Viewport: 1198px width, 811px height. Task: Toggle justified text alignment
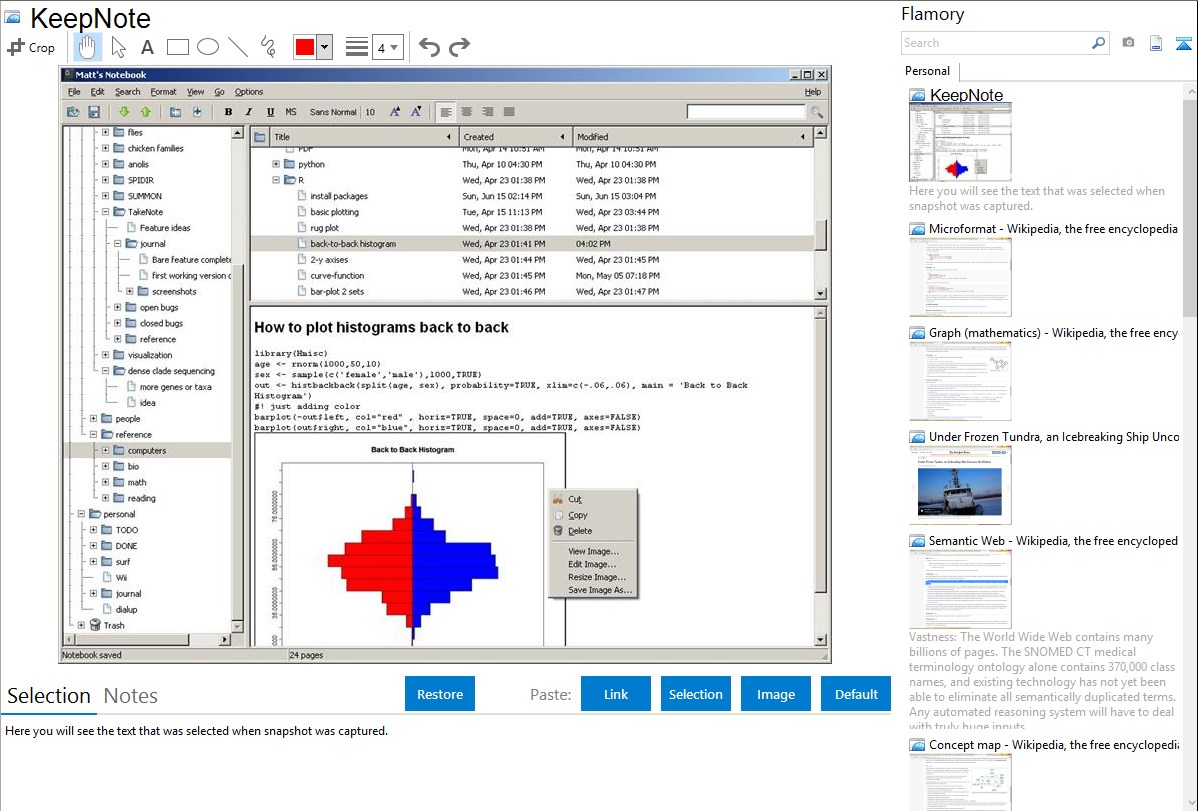[x=509, y=112]
